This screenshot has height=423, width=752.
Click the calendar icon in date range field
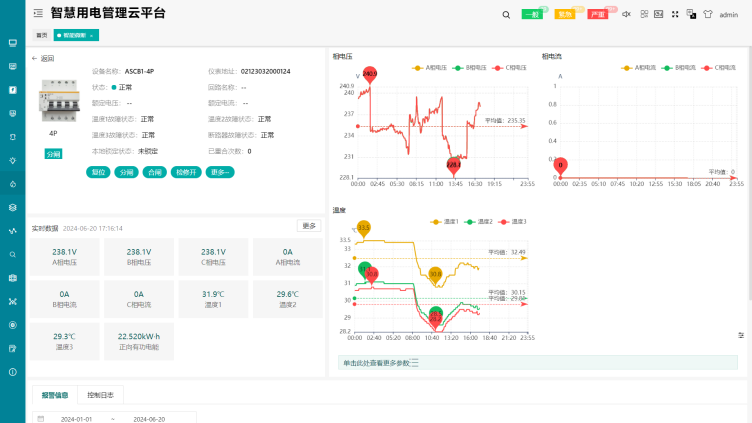(x=41, y=419)
